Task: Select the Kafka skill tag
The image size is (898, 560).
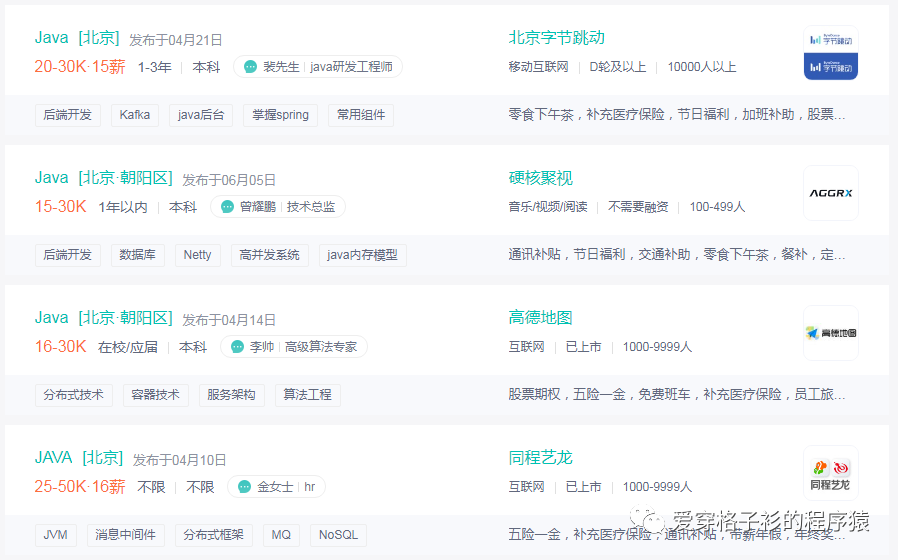Action: coord(135,115)
